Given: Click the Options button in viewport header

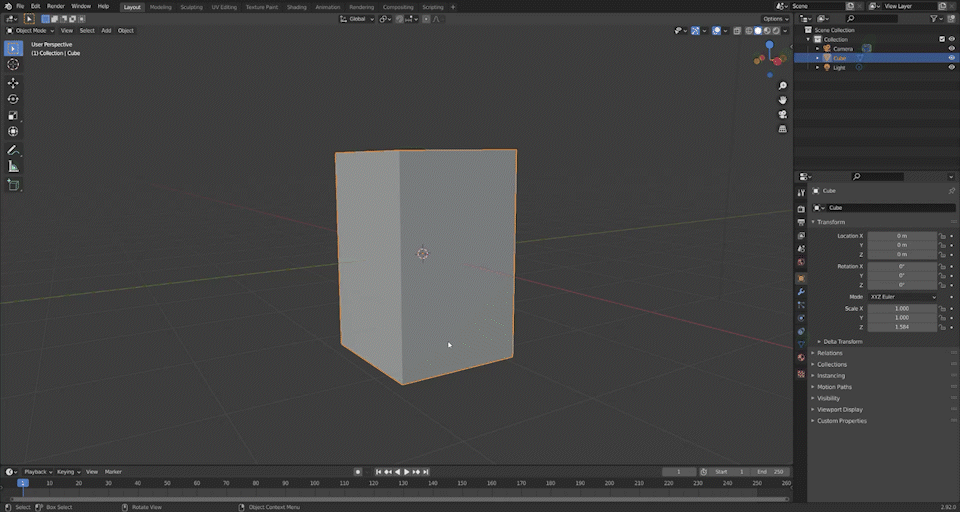Looking at the screenshot, I should tap(775, 19).
